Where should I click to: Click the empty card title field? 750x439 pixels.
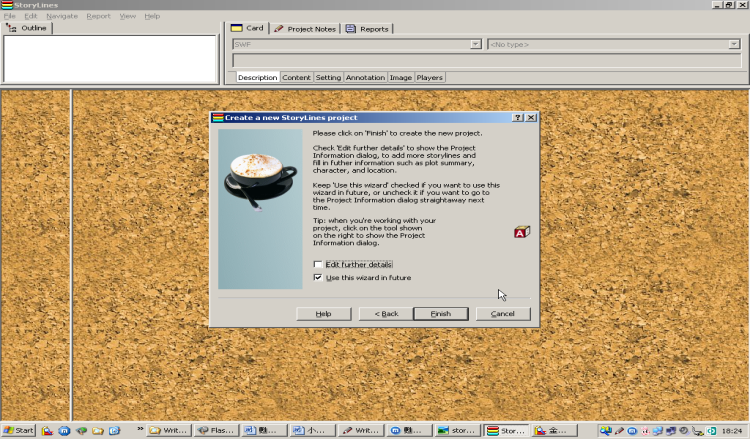486,61
